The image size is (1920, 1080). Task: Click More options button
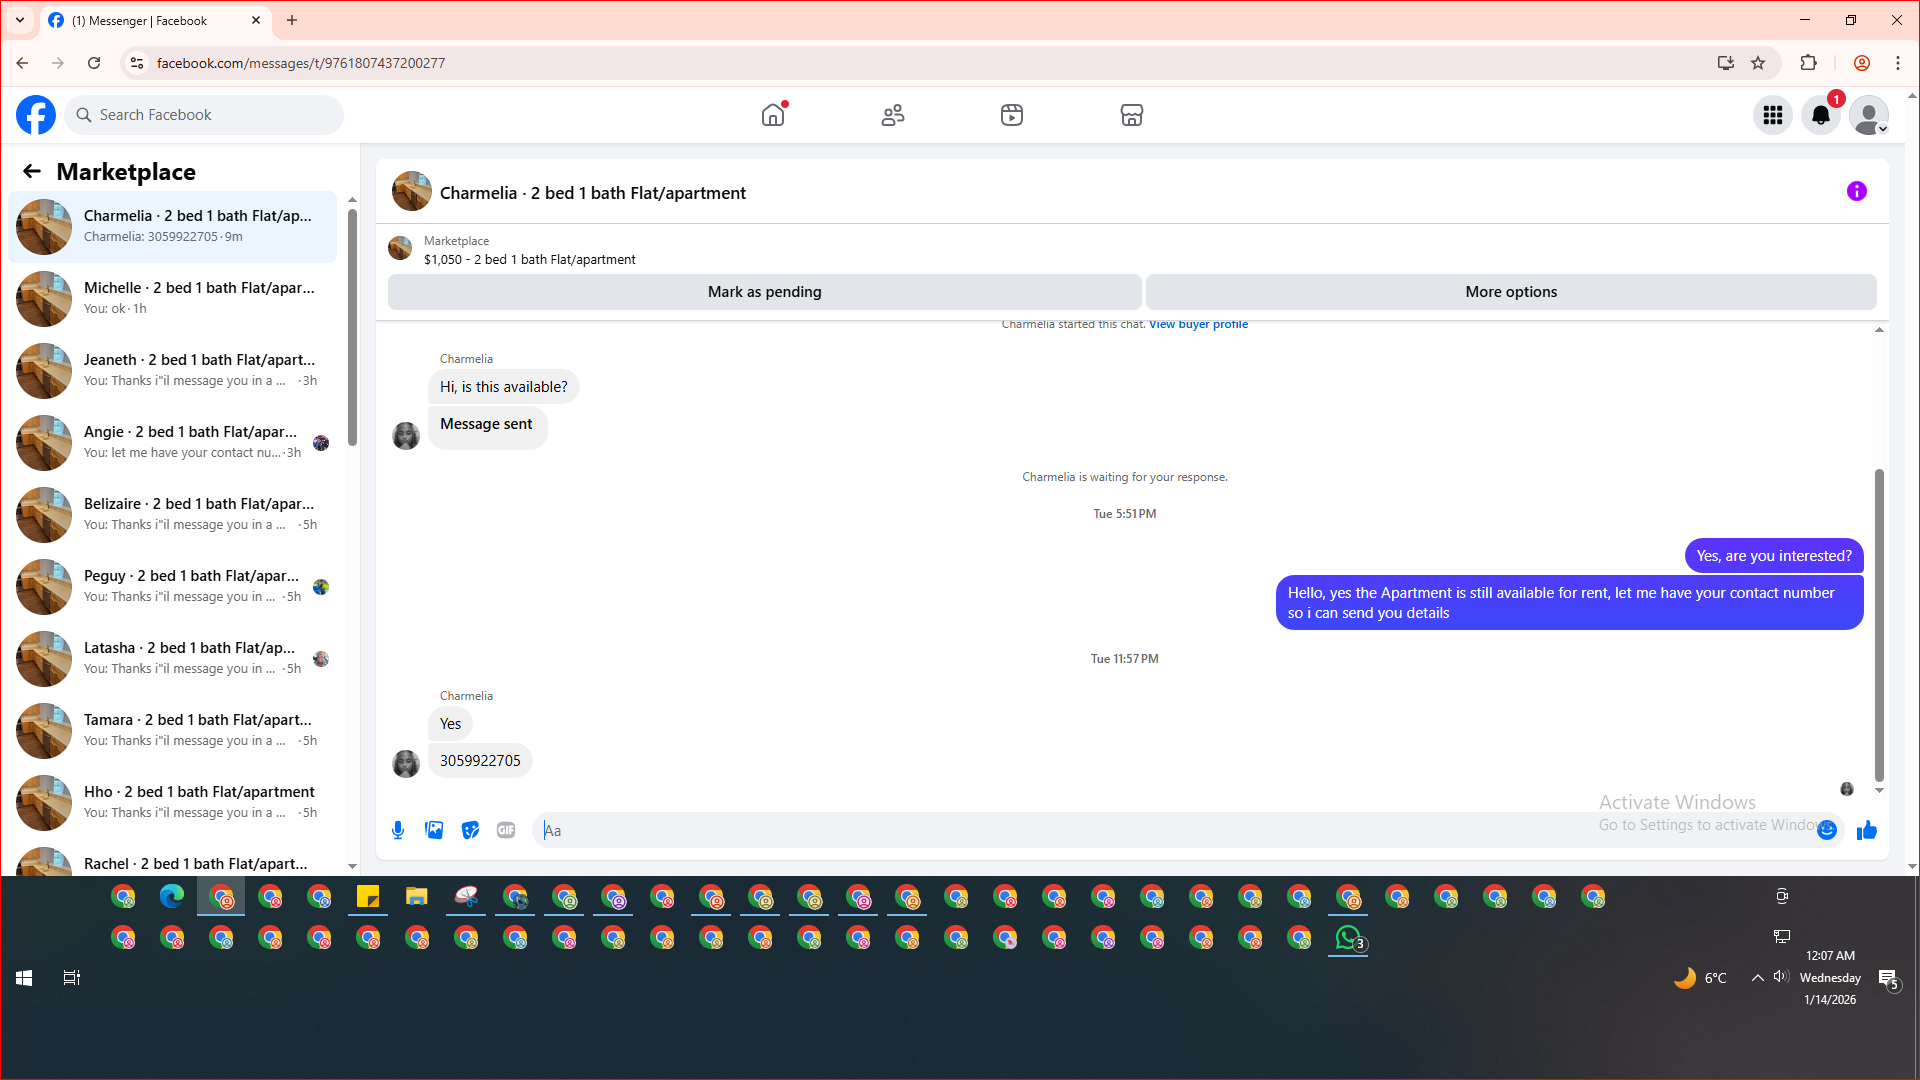1510,292
